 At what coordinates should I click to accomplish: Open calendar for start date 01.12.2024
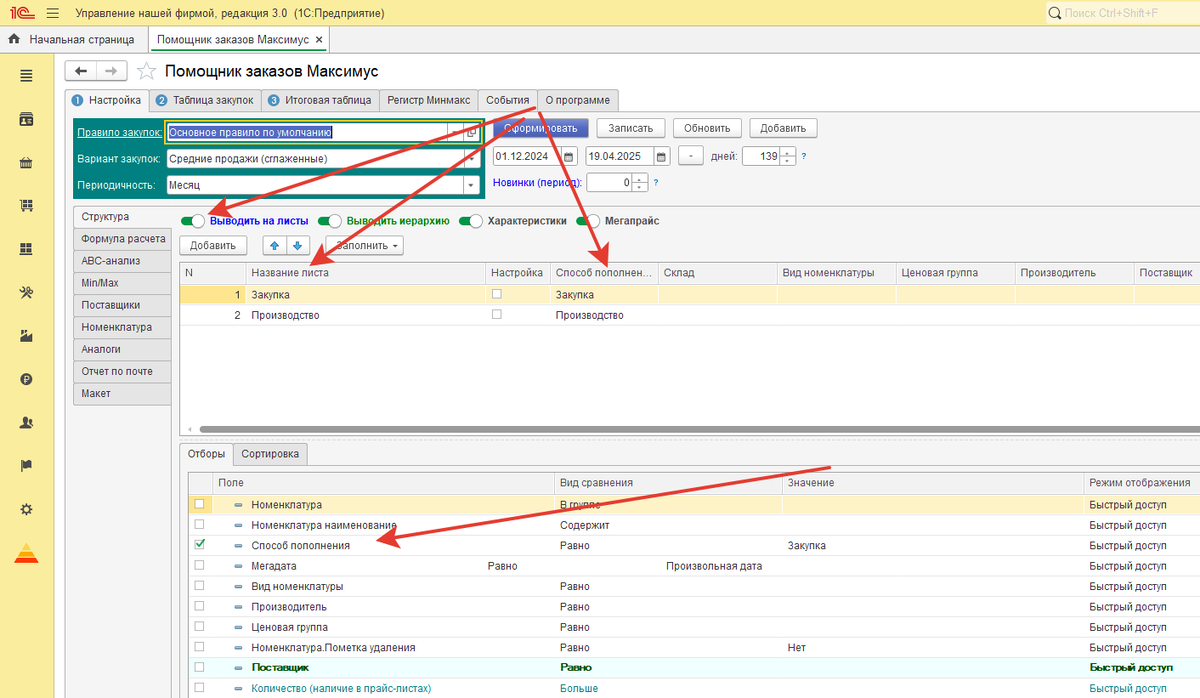[569, 157]
